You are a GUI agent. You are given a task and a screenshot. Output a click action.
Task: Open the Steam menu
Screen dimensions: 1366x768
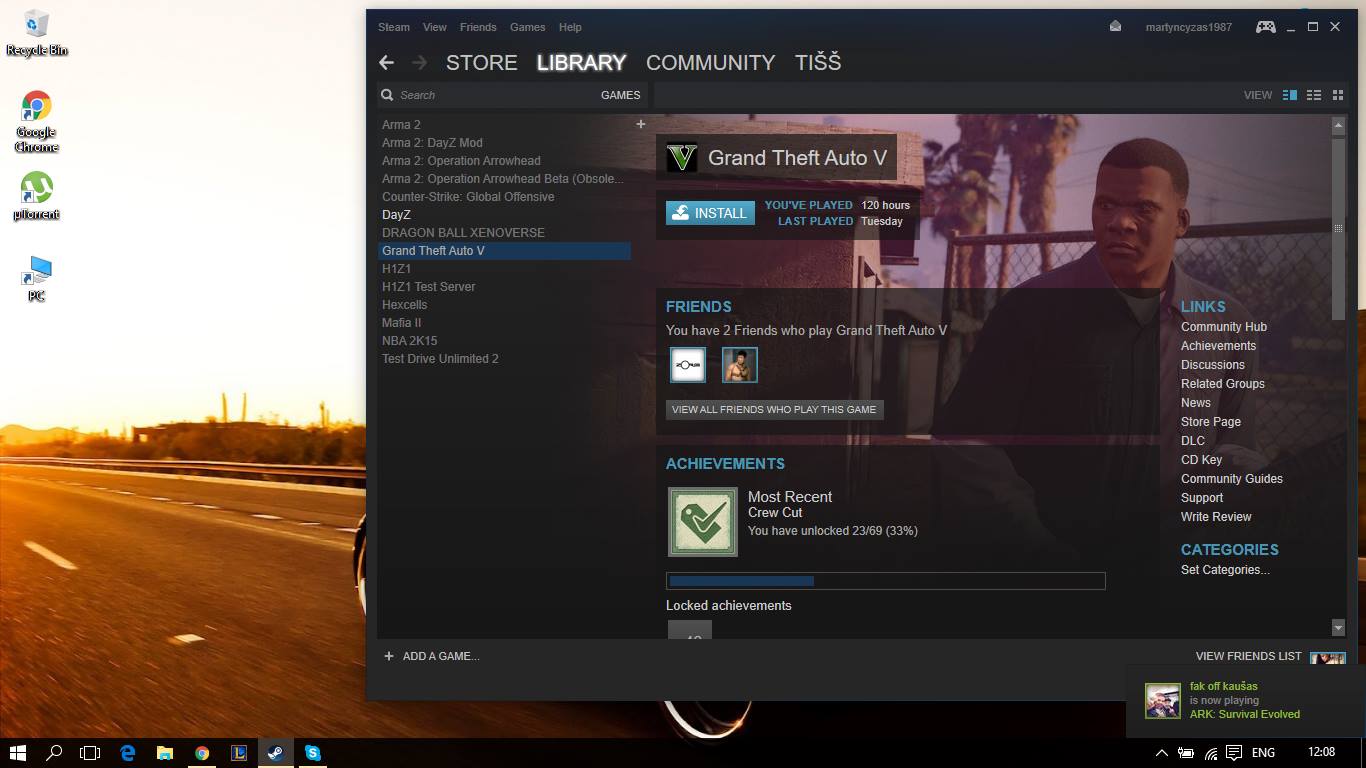point(394,27)
